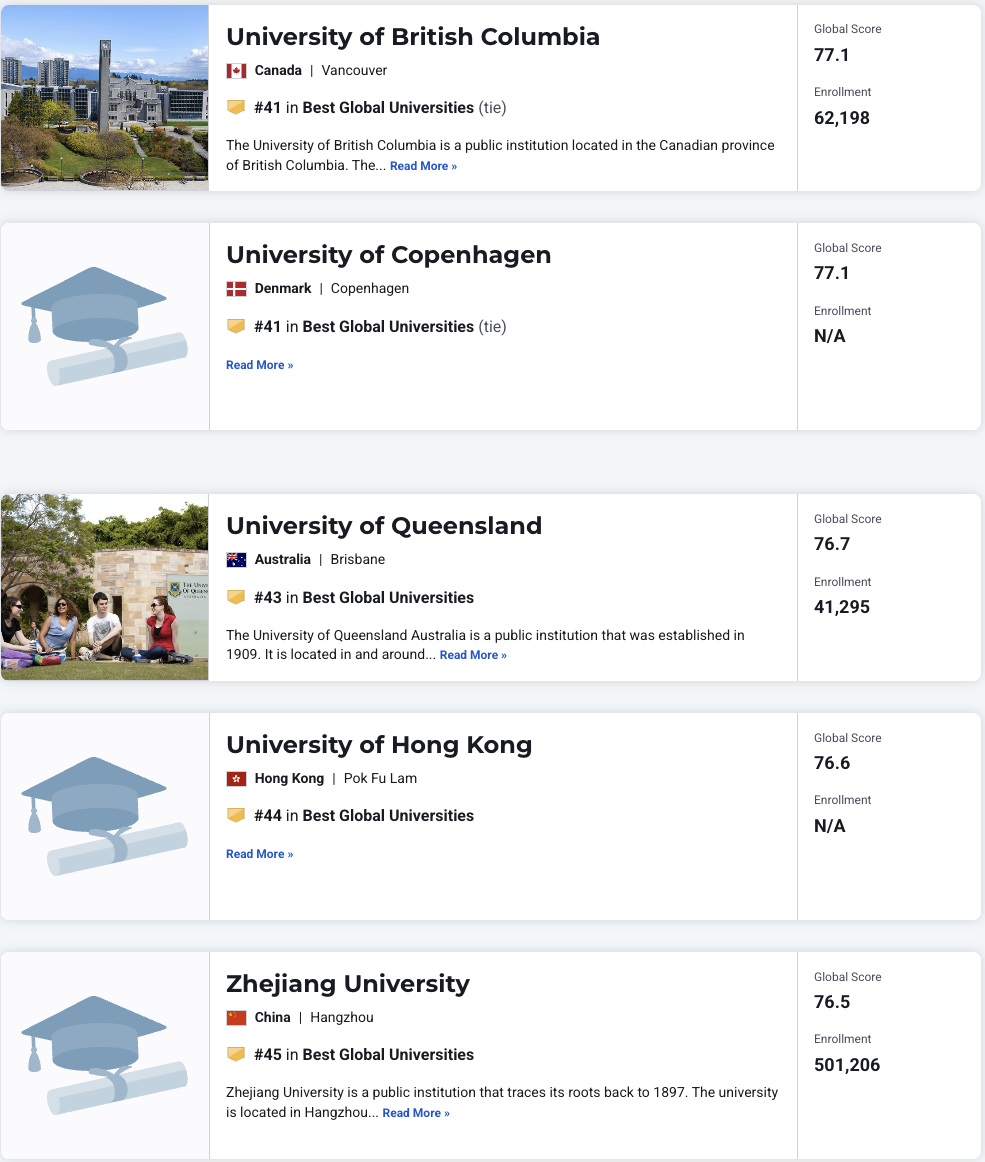Open University of Copenhagen title link

(388, 255)
